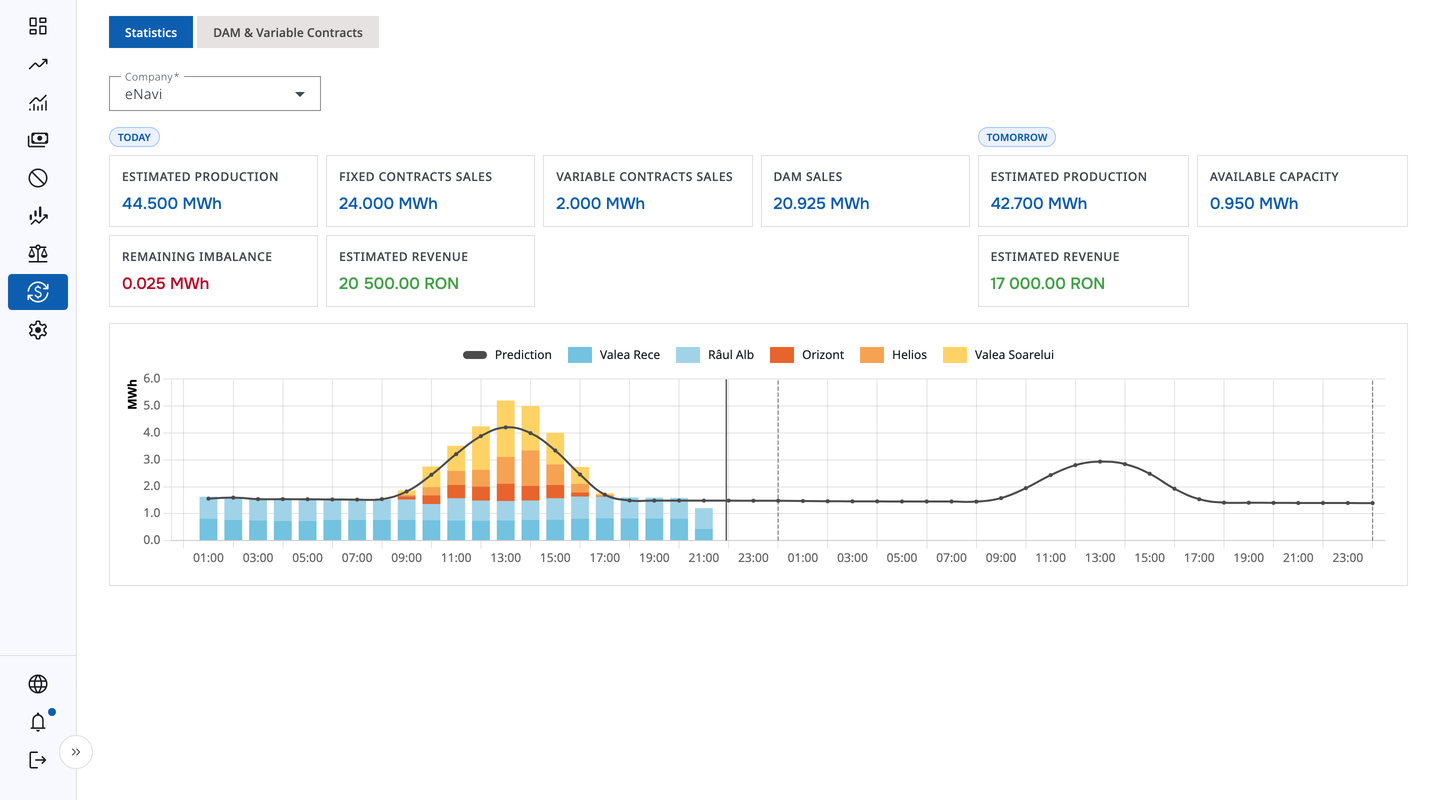The image size is (1440, 800).
Task: Open the settings gear at sidebar bottom
Action: click(x=37, y=330)
